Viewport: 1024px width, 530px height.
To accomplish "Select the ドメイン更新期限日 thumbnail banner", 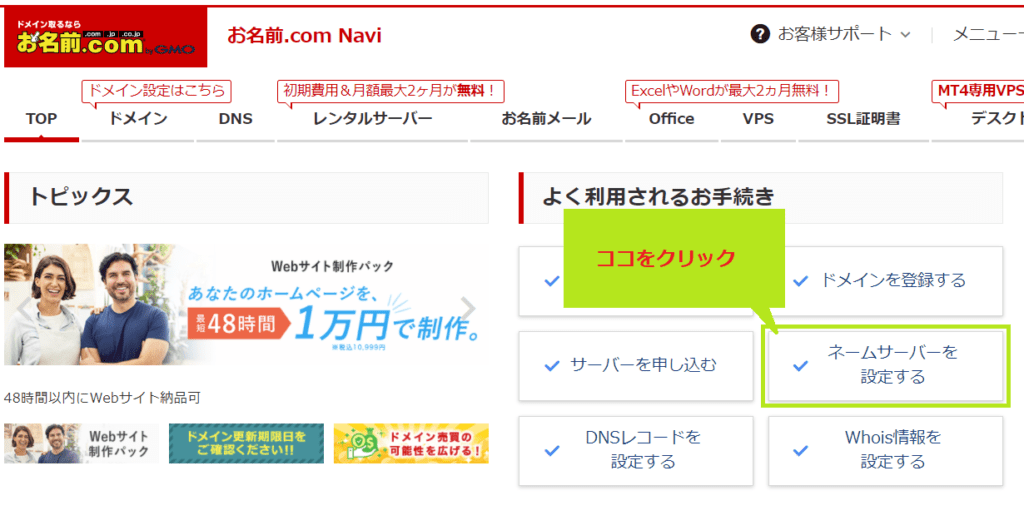I will [x=246, y=444].
